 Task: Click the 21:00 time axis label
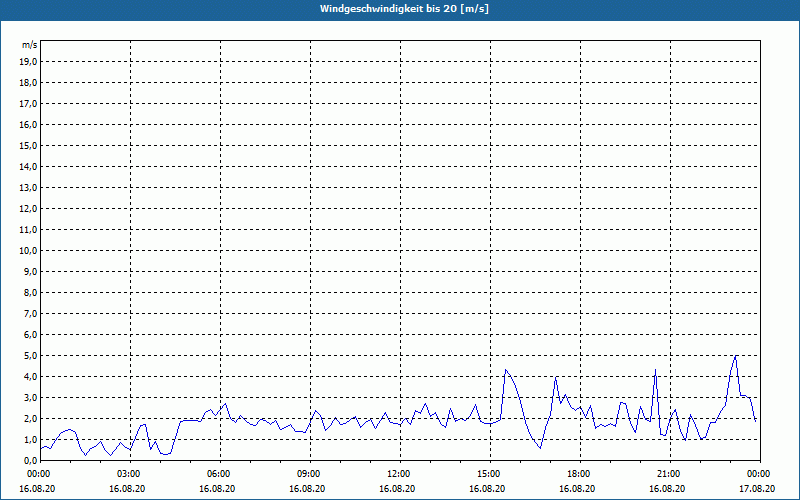tap(670, 474)
